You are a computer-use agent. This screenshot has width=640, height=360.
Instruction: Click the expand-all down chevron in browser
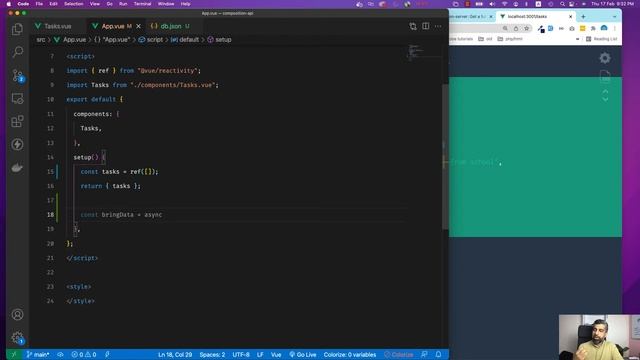pyautogui.click(x=605, y=99)
